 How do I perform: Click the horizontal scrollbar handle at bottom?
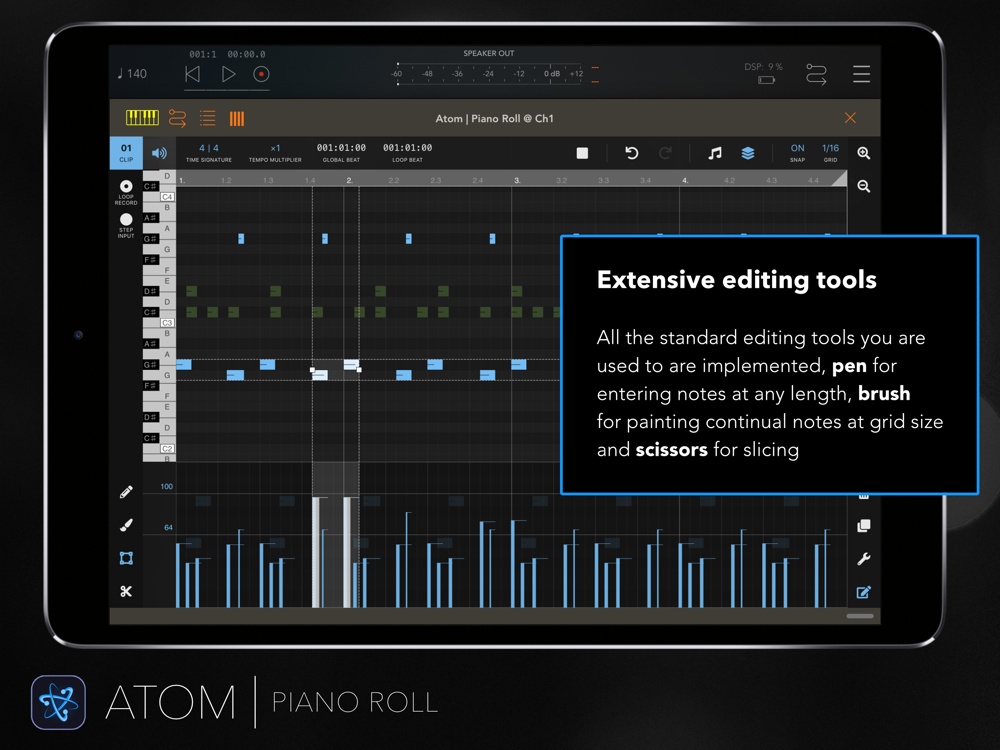coord(860,616)
